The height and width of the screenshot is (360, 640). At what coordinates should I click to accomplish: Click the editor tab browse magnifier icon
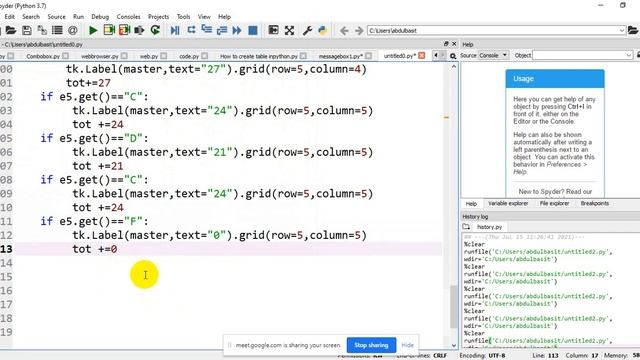pos(453,56)
